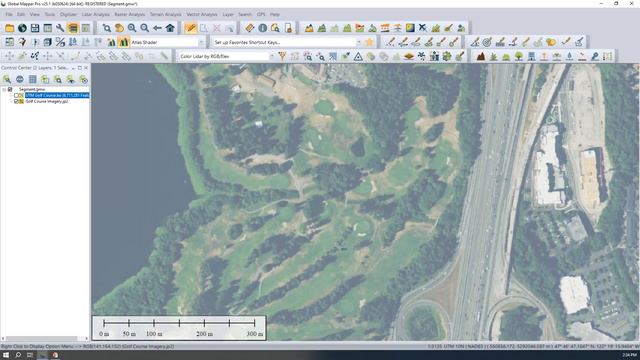
Task: Click the percent slope toolbar icon
Action: click(x=60, y=42)
